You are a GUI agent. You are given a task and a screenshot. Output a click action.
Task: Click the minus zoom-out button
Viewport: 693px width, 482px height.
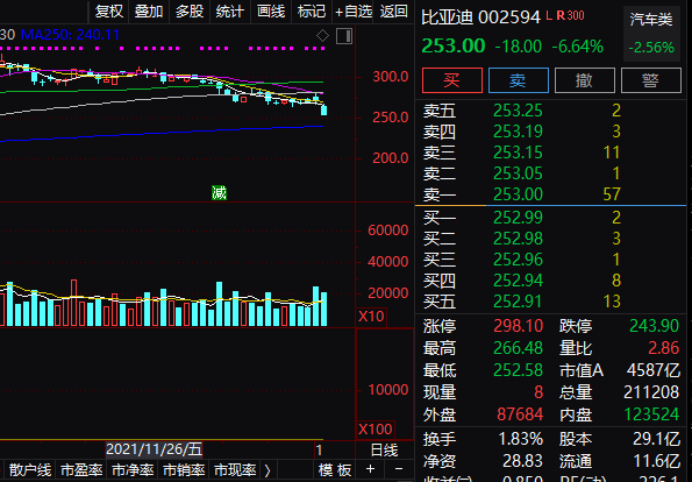tap(399, 469)
